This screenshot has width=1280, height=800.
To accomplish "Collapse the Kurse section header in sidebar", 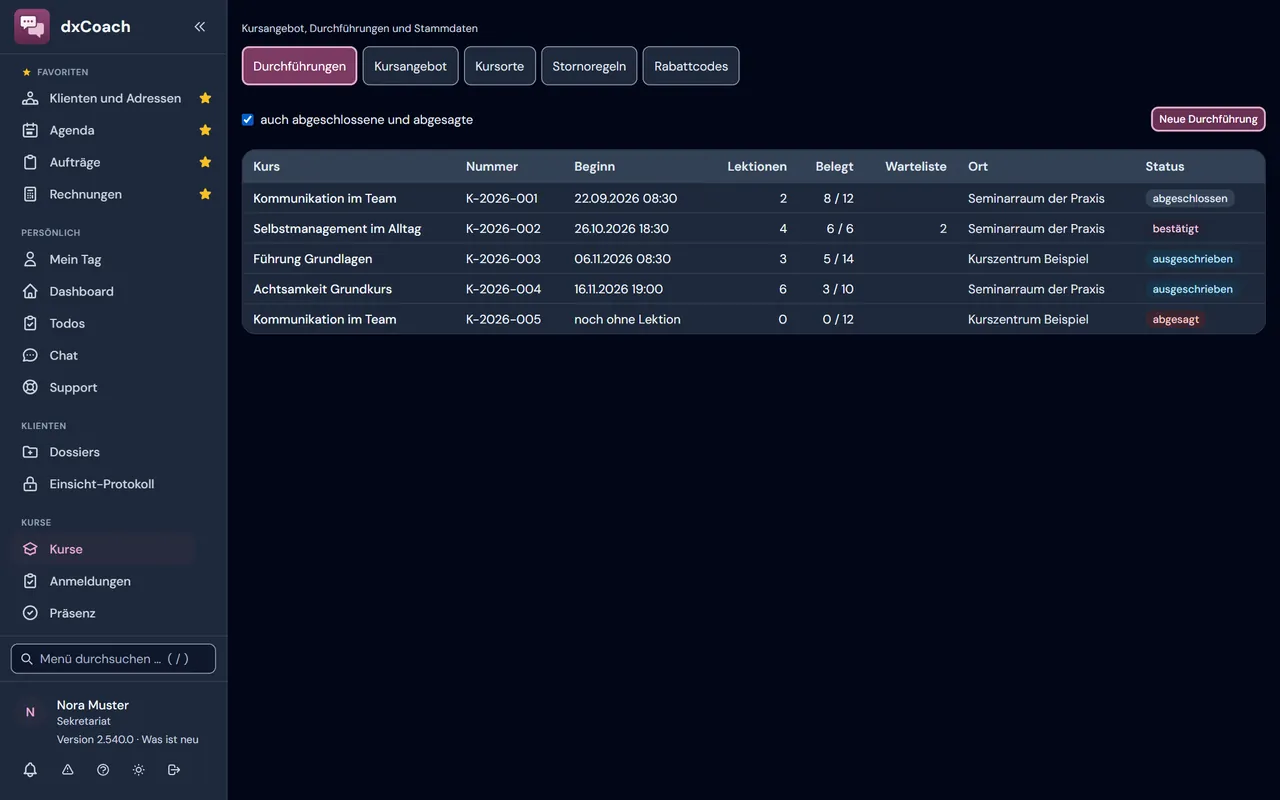I will [x=36, y=522].
